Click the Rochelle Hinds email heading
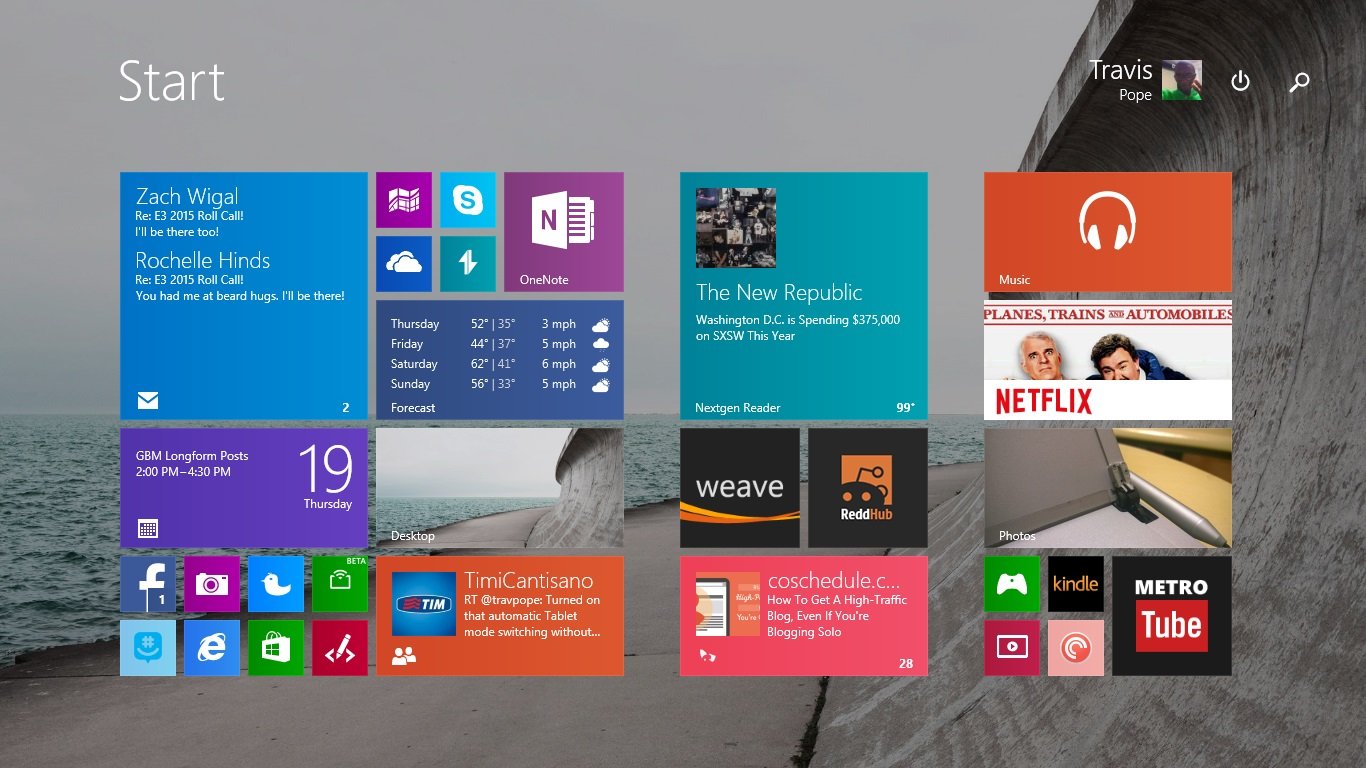 203,260
